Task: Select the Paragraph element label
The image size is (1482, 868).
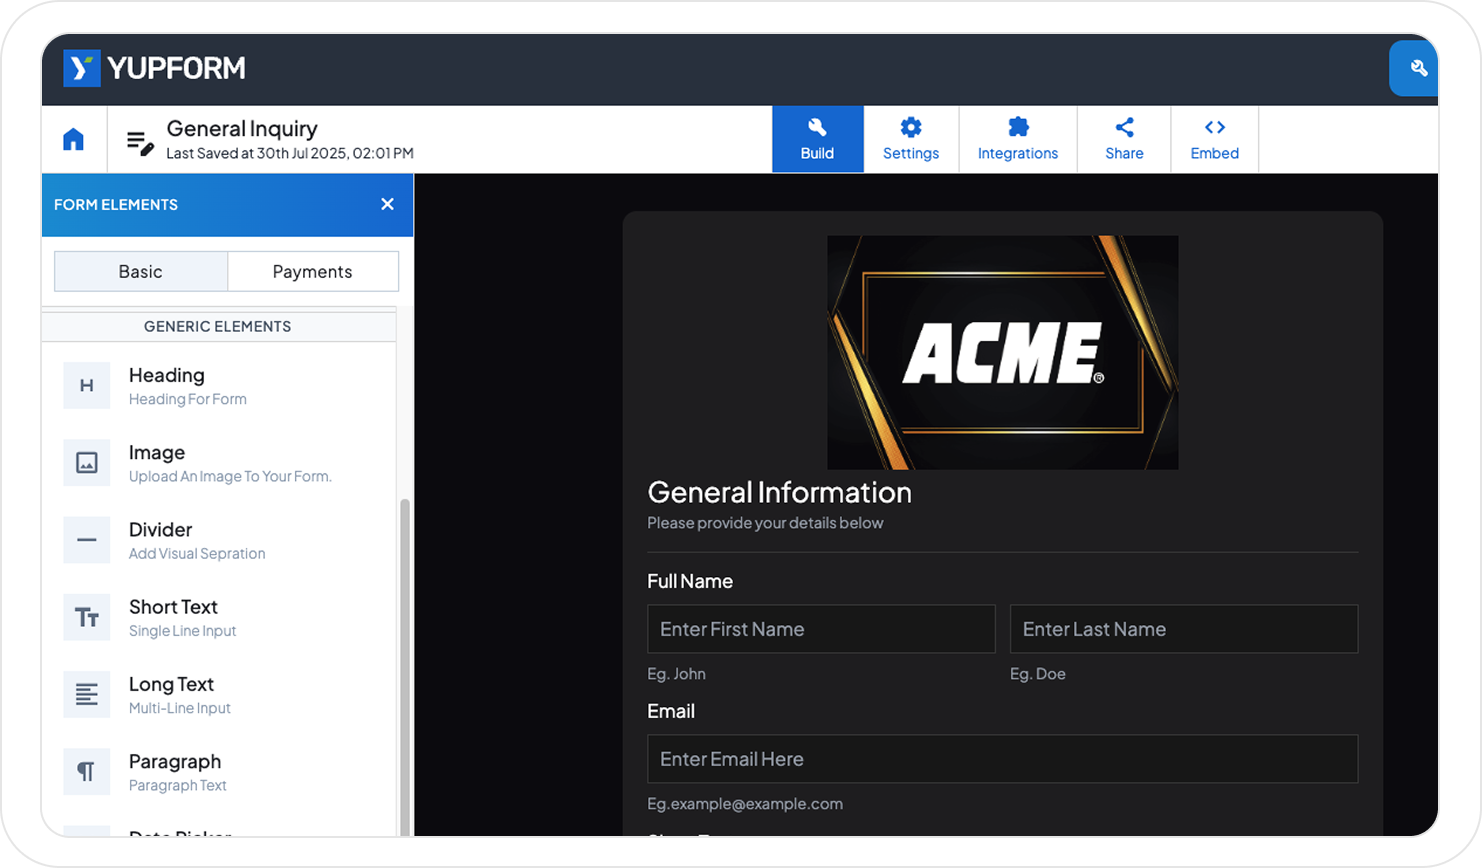Action: click(175, 761)
